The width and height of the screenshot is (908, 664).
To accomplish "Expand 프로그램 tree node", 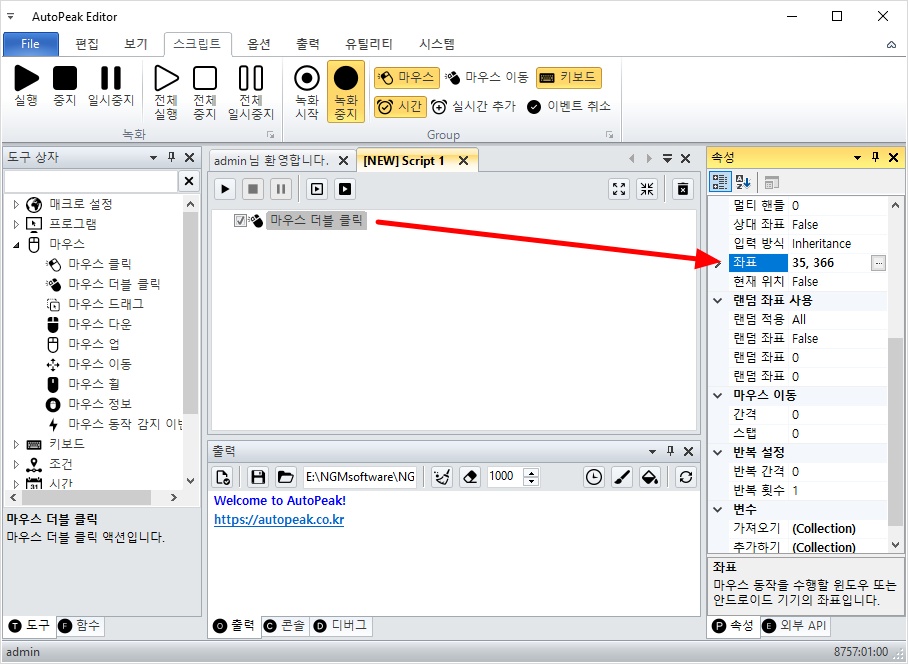I will click(16, 224).
